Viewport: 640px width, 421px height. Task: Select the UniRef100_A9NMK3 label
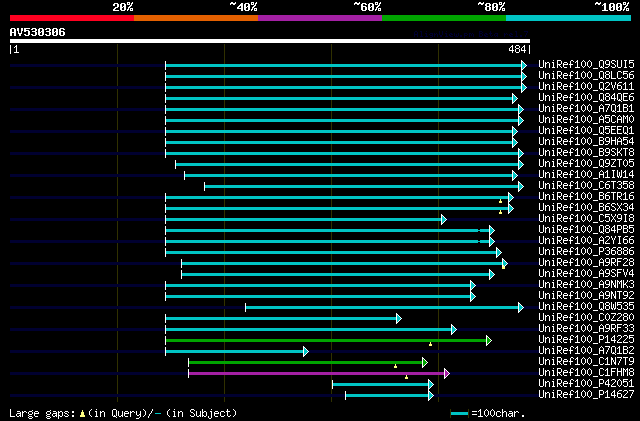(586, 285)
